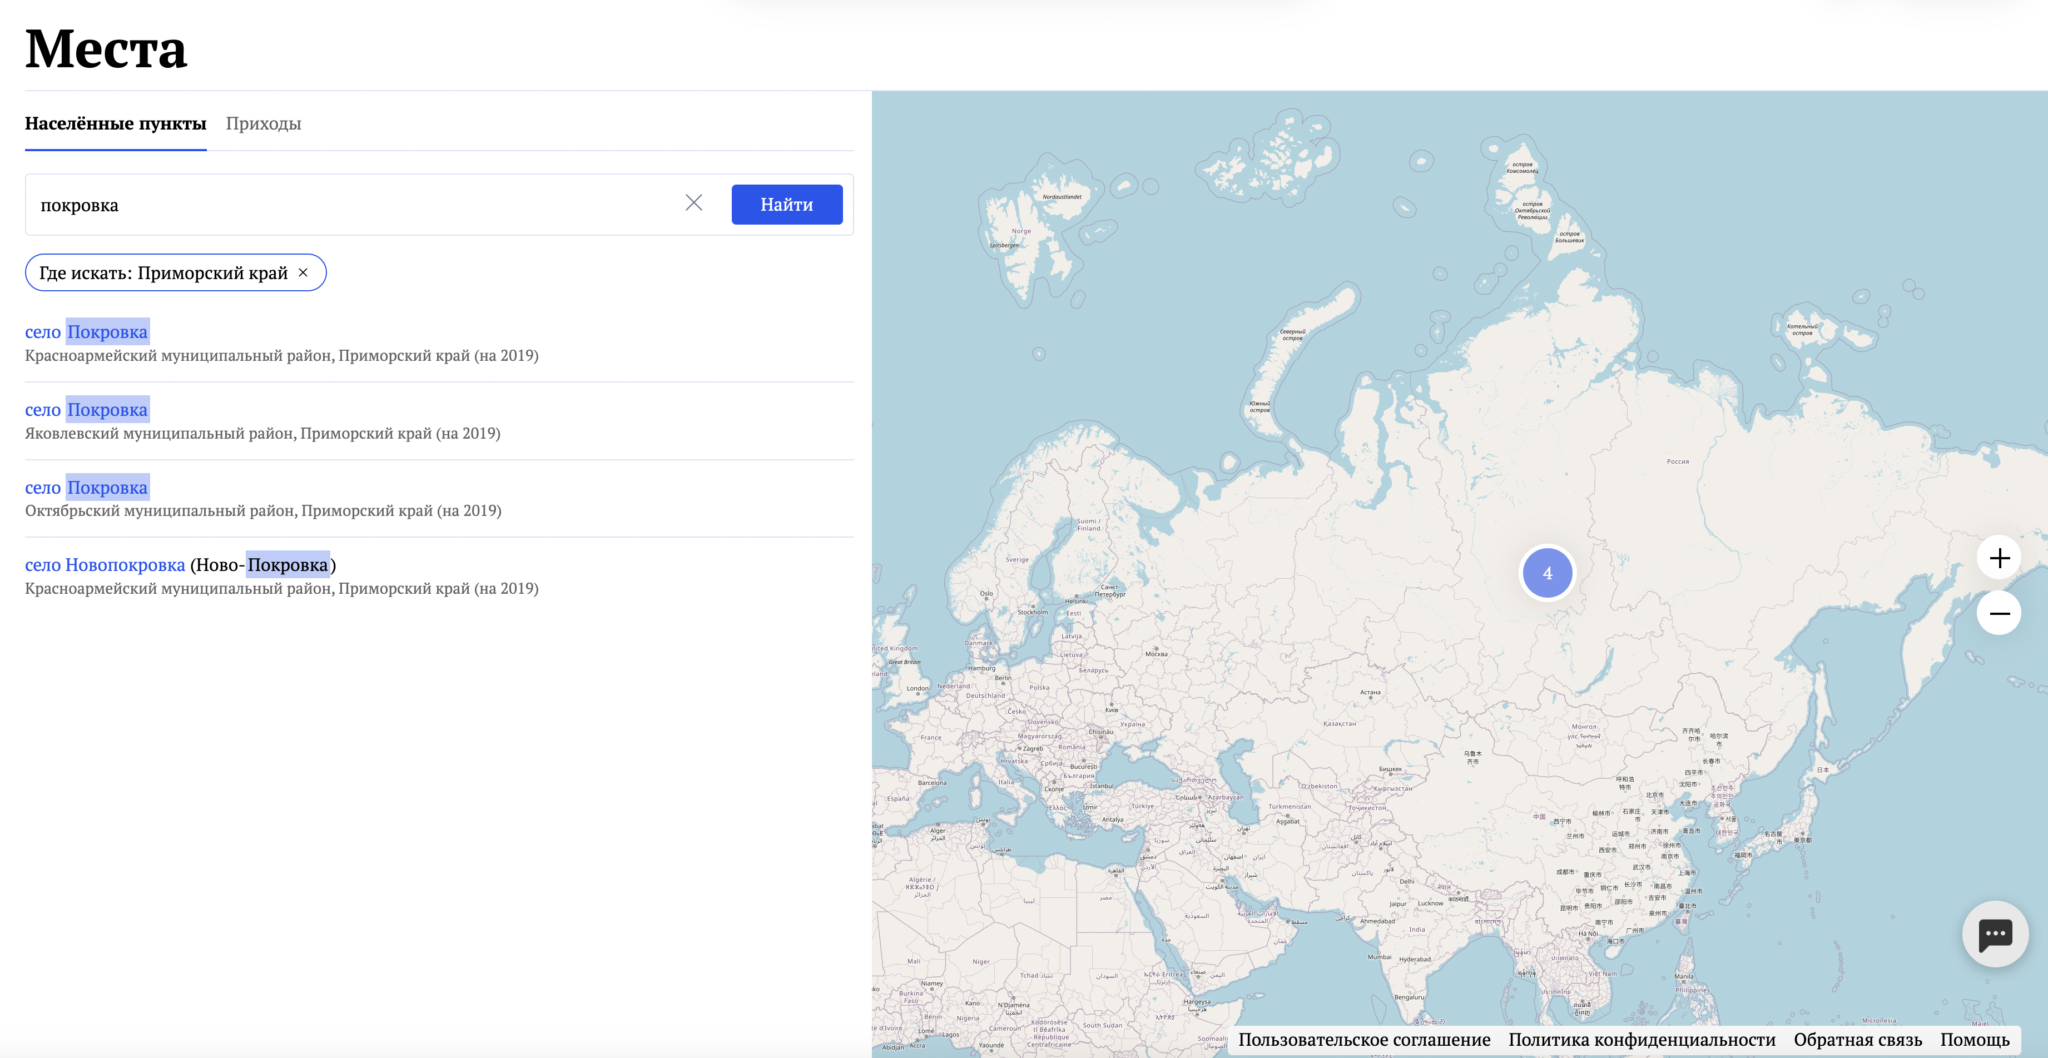The height and width of the screenshot is (1058, 2048).
Task: Switch to the Приходы tab
Action: point(263,124)
